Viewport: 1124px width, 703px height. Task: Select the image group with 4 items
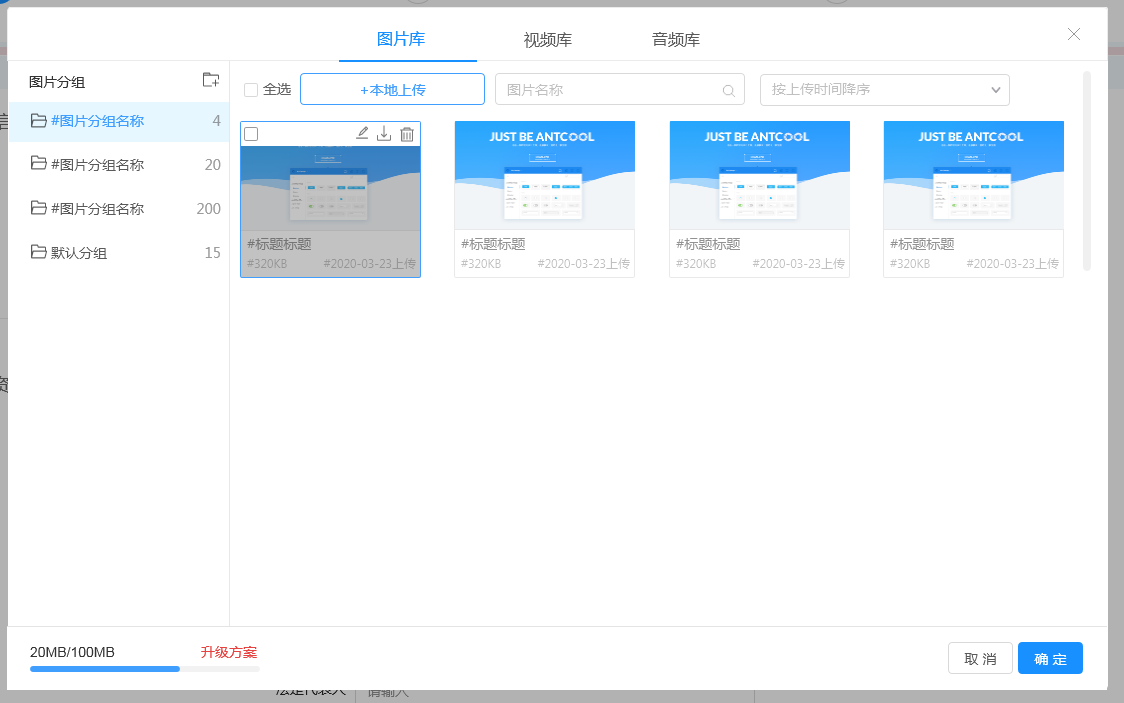[119, 121]
